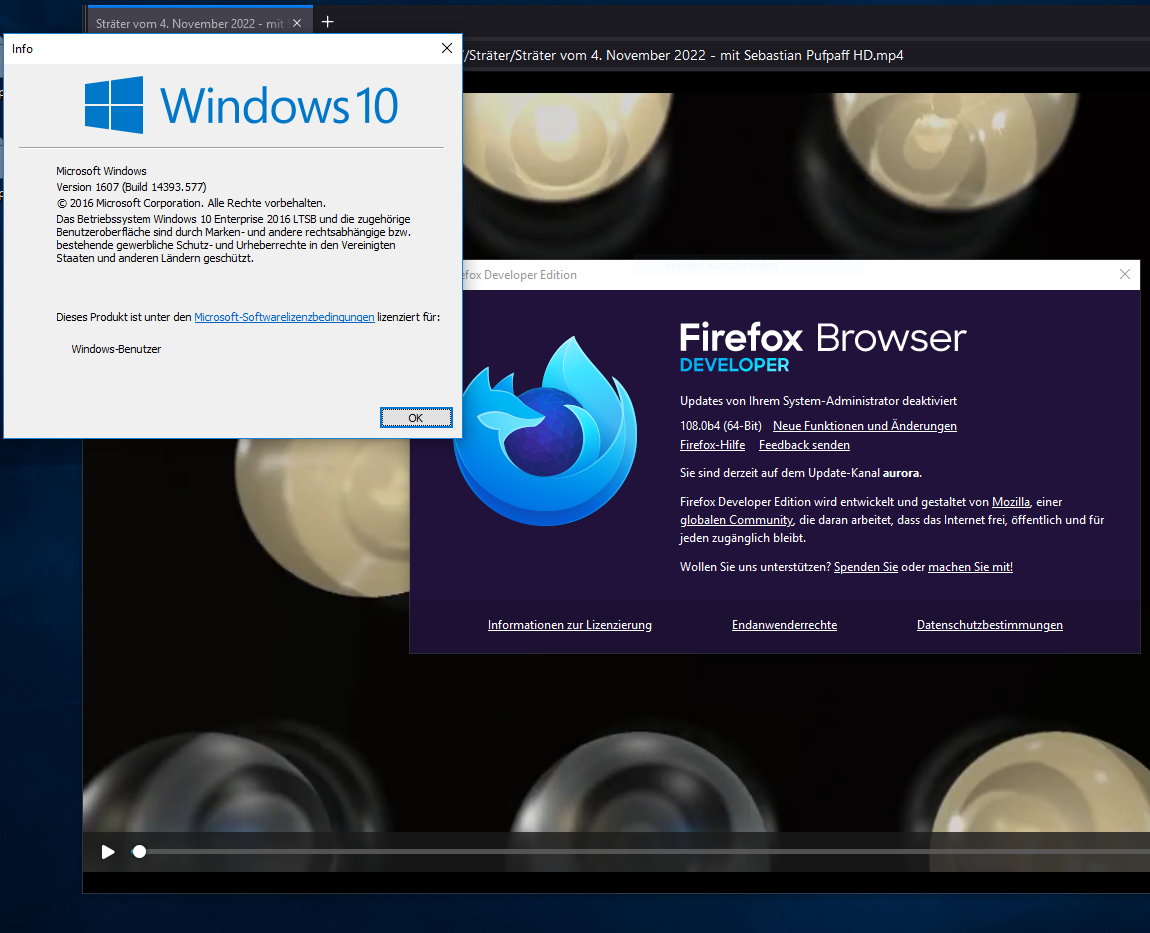This screenshot has height=933, width=1150.
Task: Open the globalen Community link
Action: 736,520
